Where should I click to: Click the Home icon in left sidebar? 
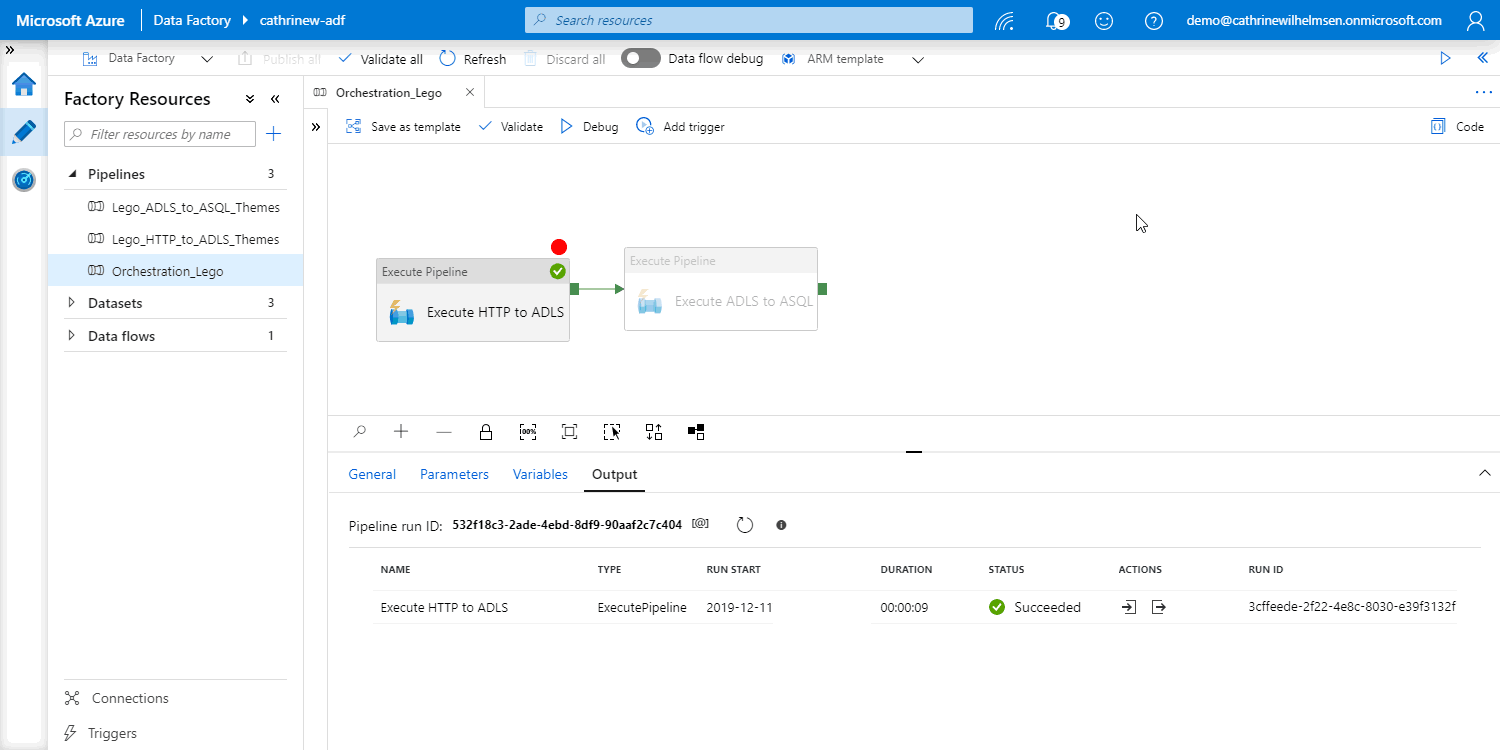point(24,85)
